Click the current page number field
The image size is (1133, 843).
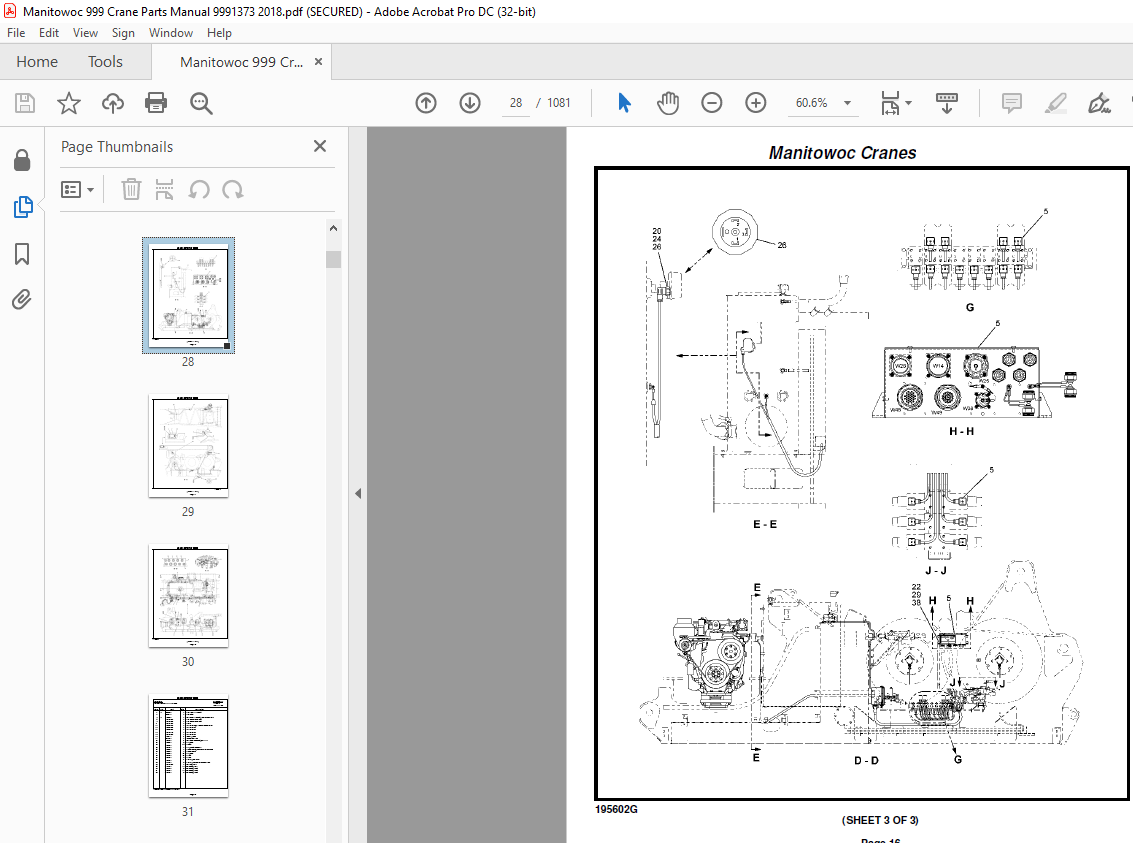[x=515, y=103]
